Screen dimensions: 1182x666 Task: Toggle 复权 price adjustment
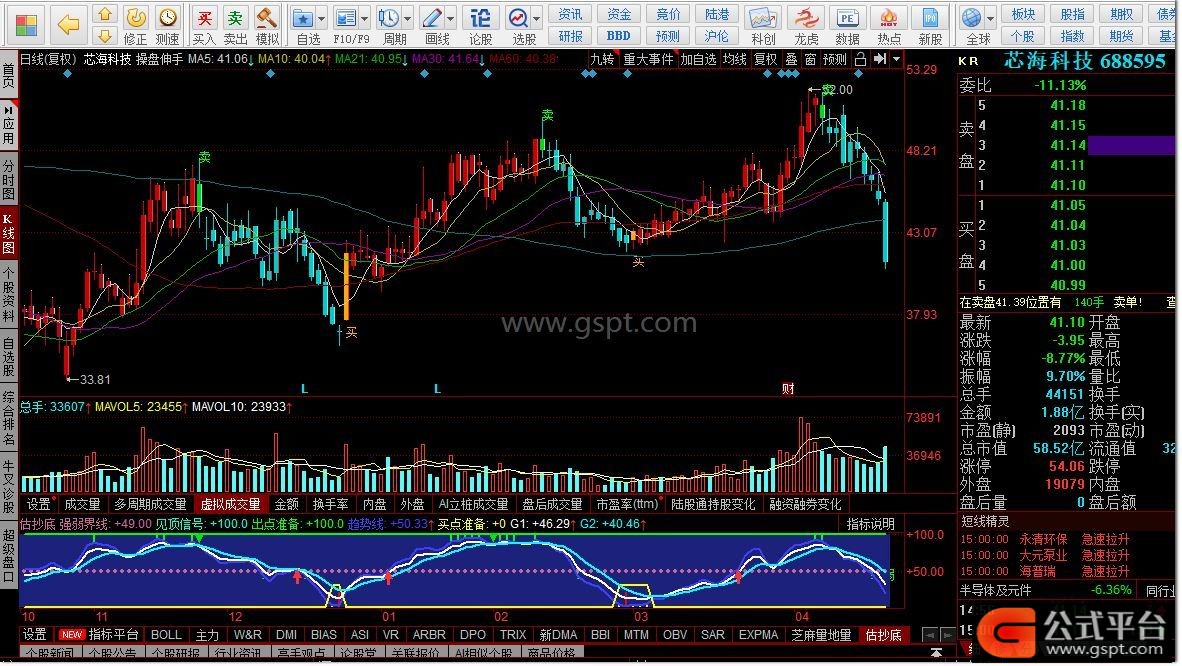click(x=765, y=59)
